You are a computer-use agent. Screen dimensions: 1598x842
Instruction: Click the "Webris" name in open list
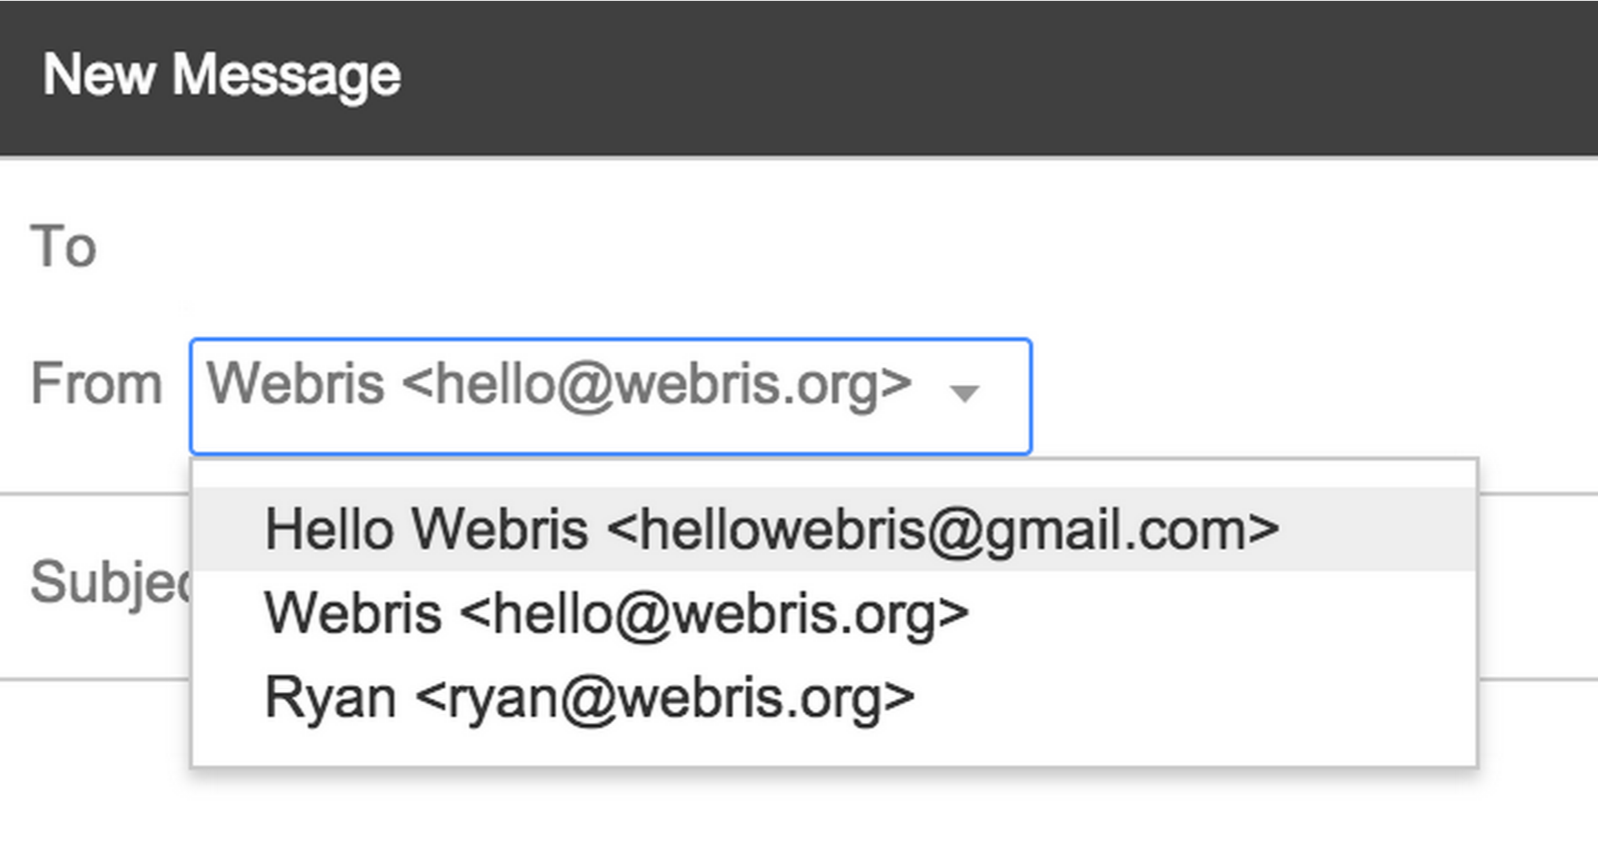(353, 613)
